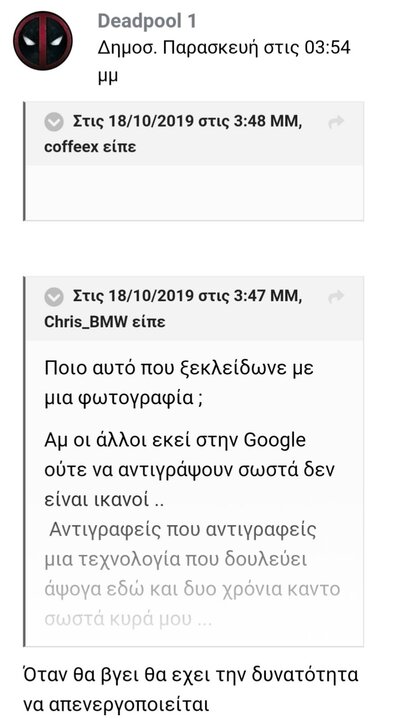Open the Deadpool avatar profile picture
The width and height of the screenshot is (394, 720).
(x=43, y=41)
